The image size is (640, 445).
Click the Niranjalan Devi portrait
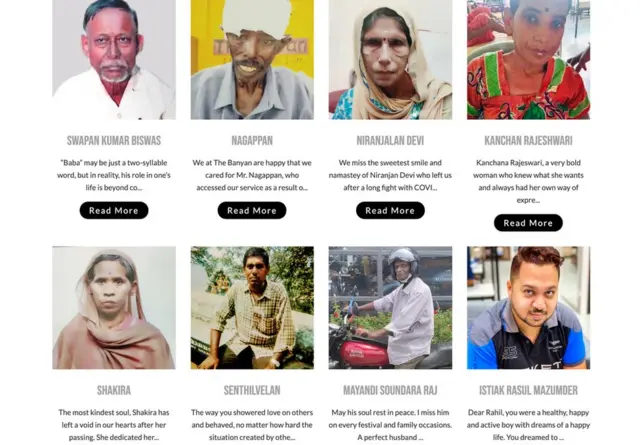(390, 60)
